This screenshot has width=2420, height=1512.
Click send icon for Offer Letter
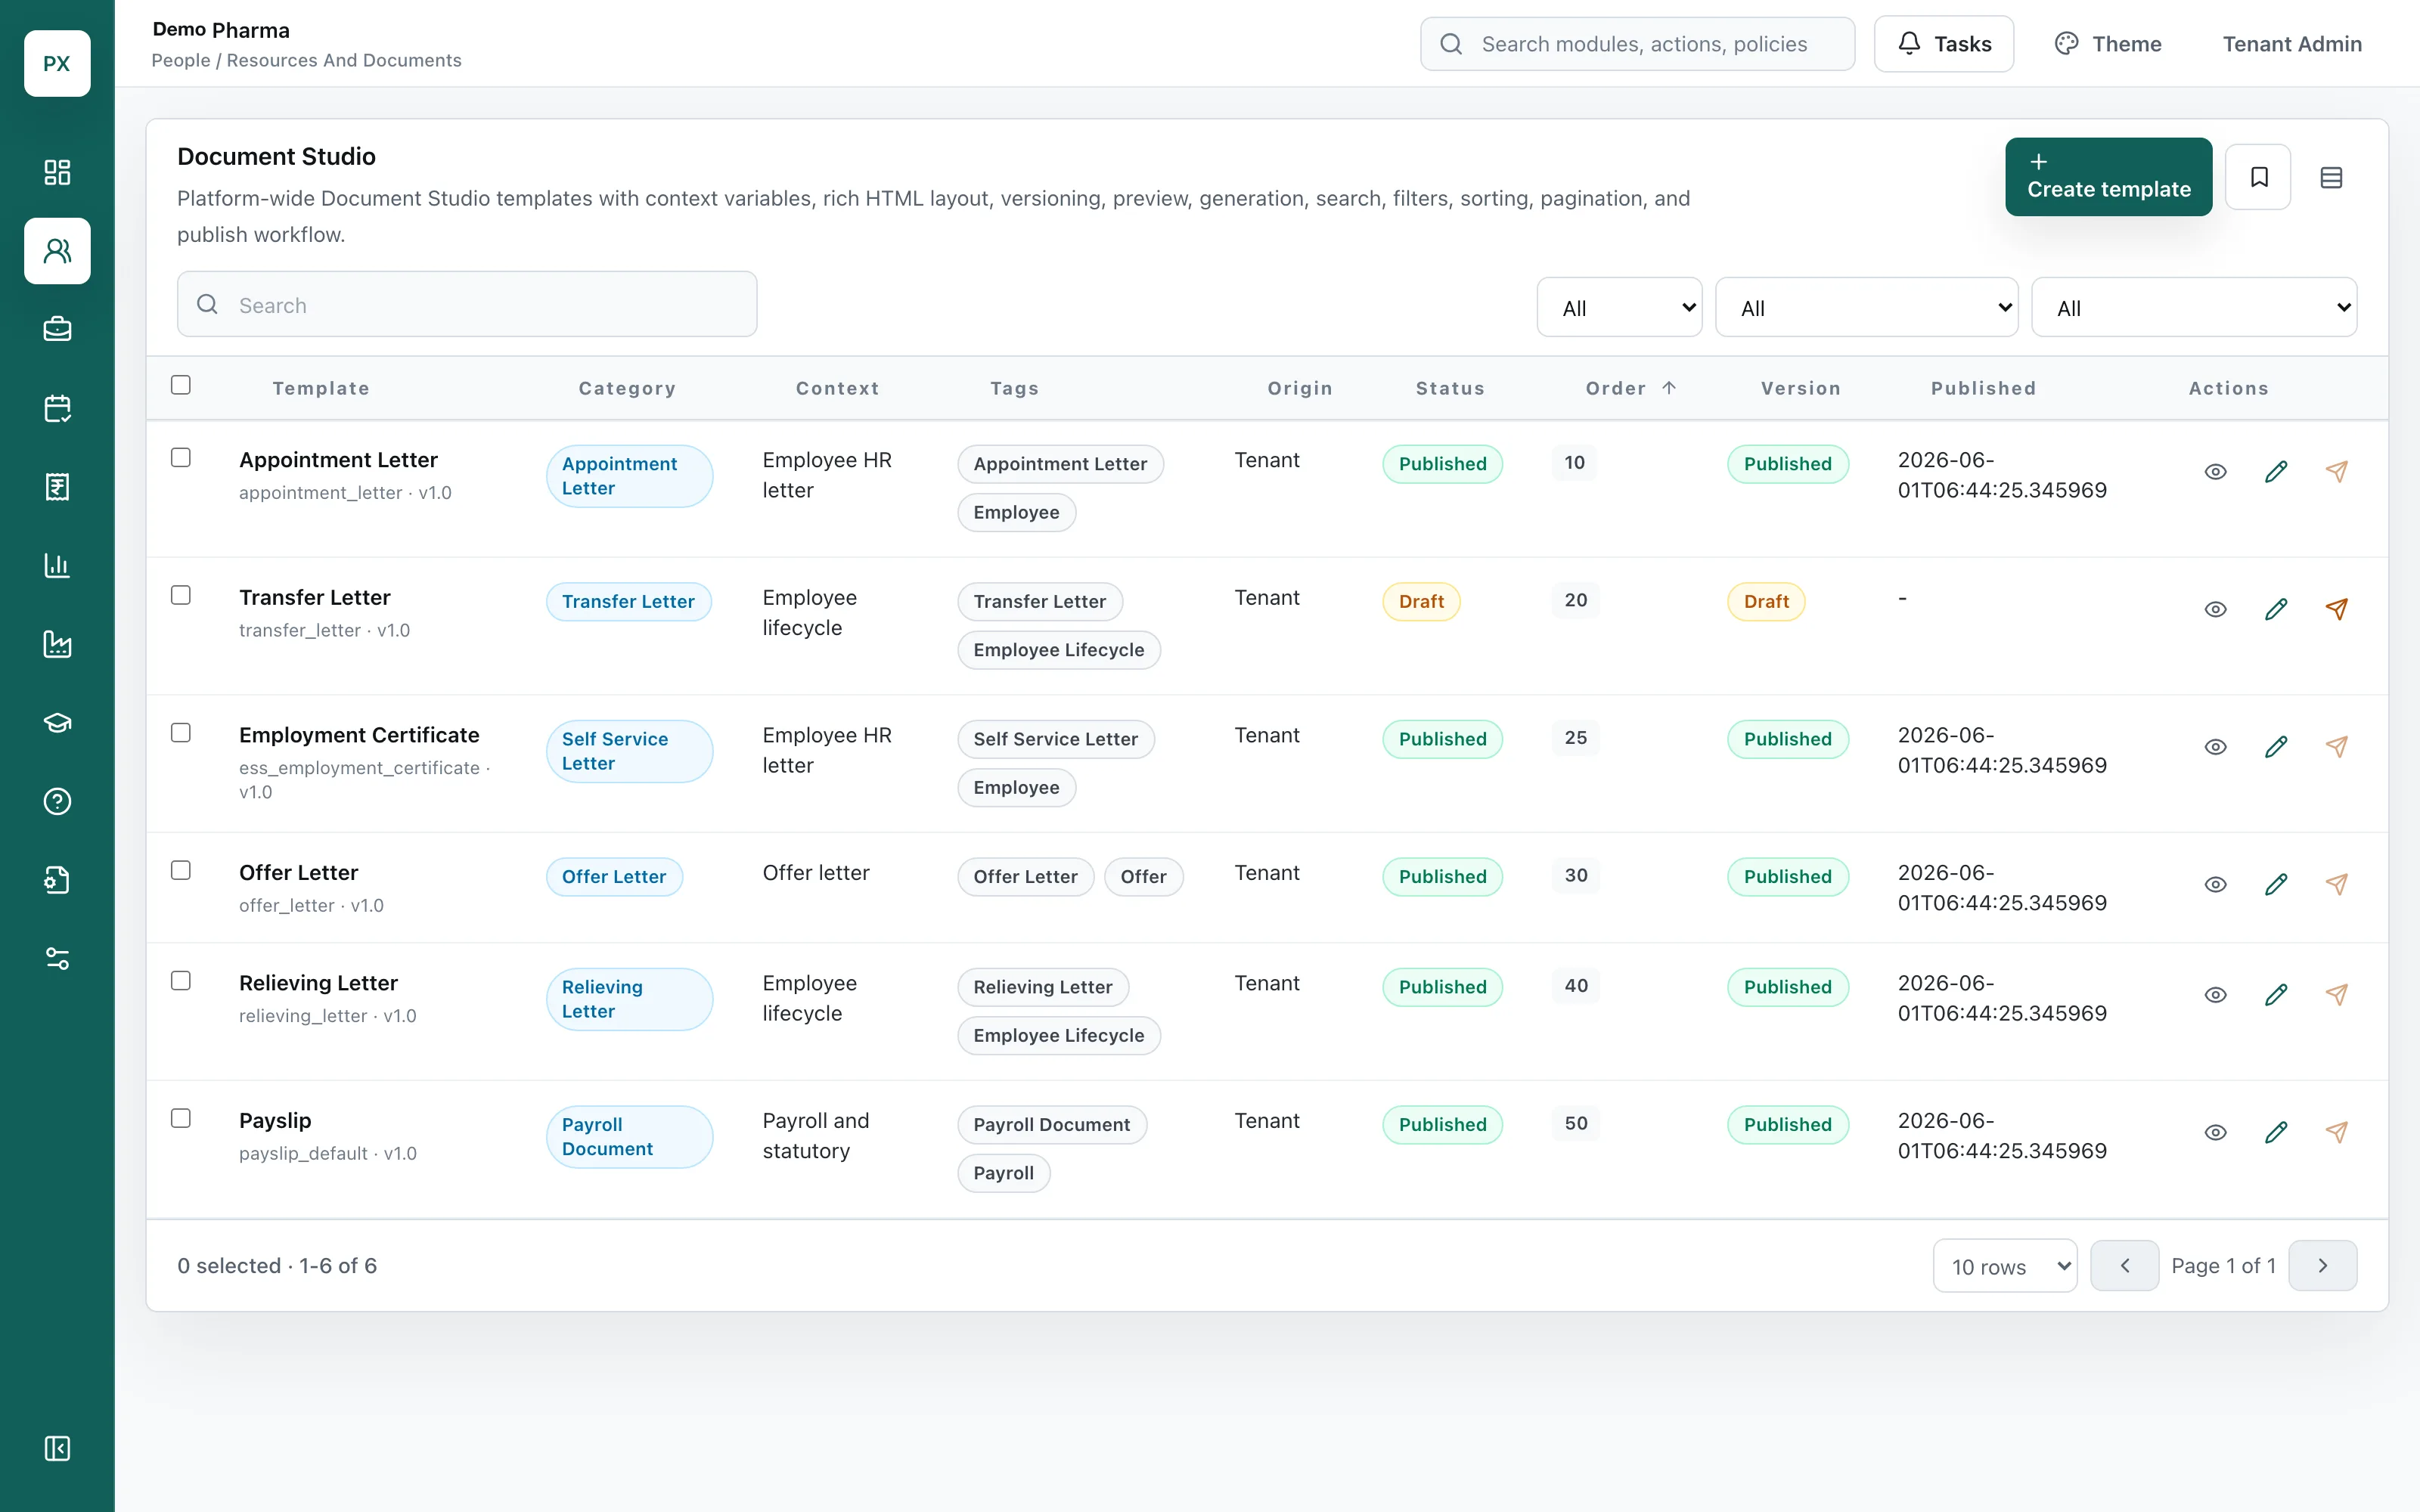tap(2336, 884)
